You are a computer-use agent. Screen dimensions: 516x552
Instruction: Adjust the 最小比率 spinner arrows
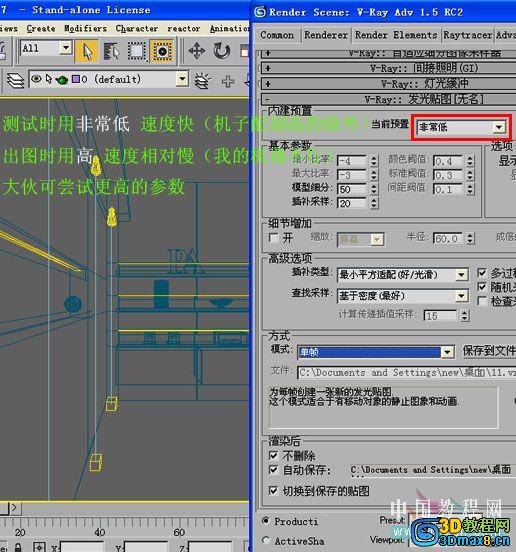pyautogui.click(x=374, y=161)
